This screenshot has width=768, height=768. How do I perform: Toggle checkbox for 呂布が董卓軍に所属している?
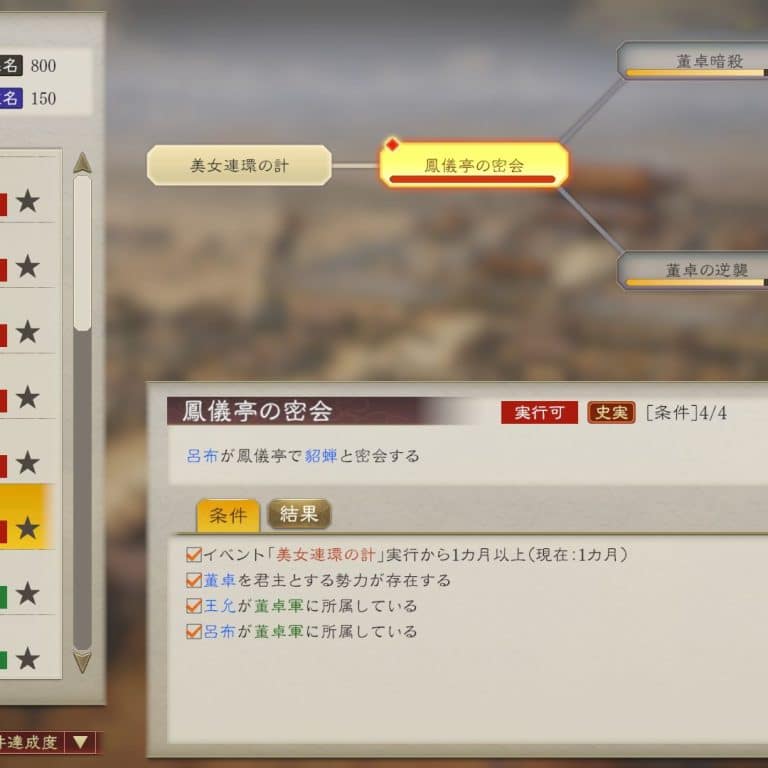click(194, 631)
